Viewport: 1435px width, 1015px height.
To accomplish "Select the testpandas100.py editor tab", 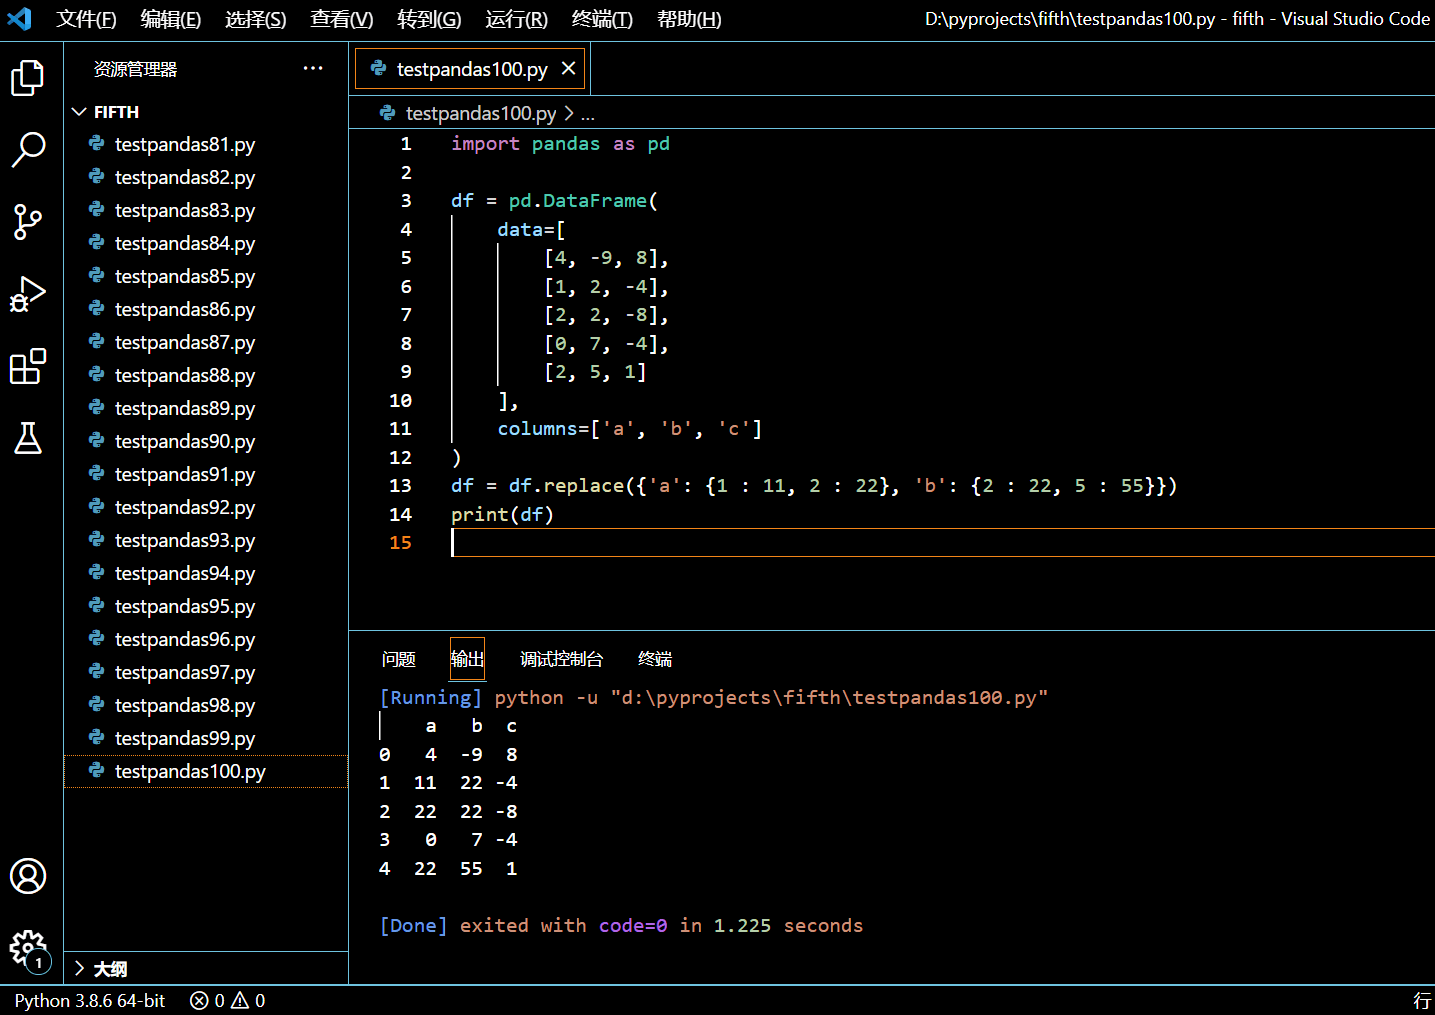I will click(x=470, y=68).
